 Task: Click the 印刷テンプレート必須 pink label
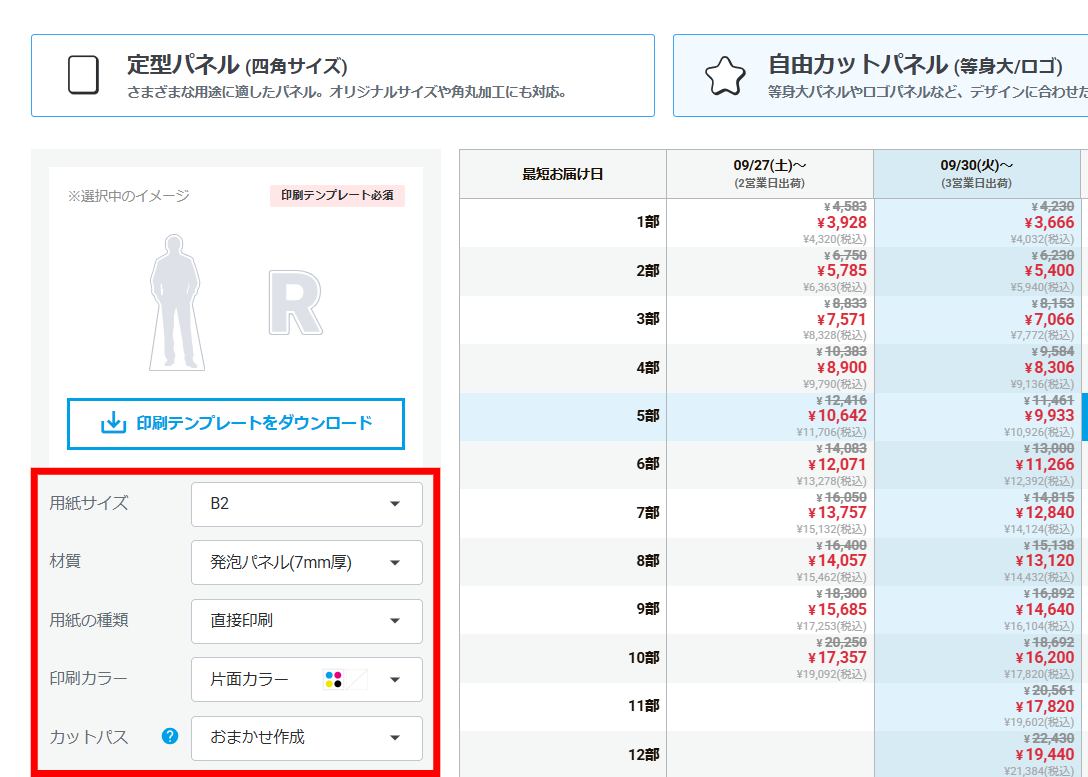pos(337,196)
